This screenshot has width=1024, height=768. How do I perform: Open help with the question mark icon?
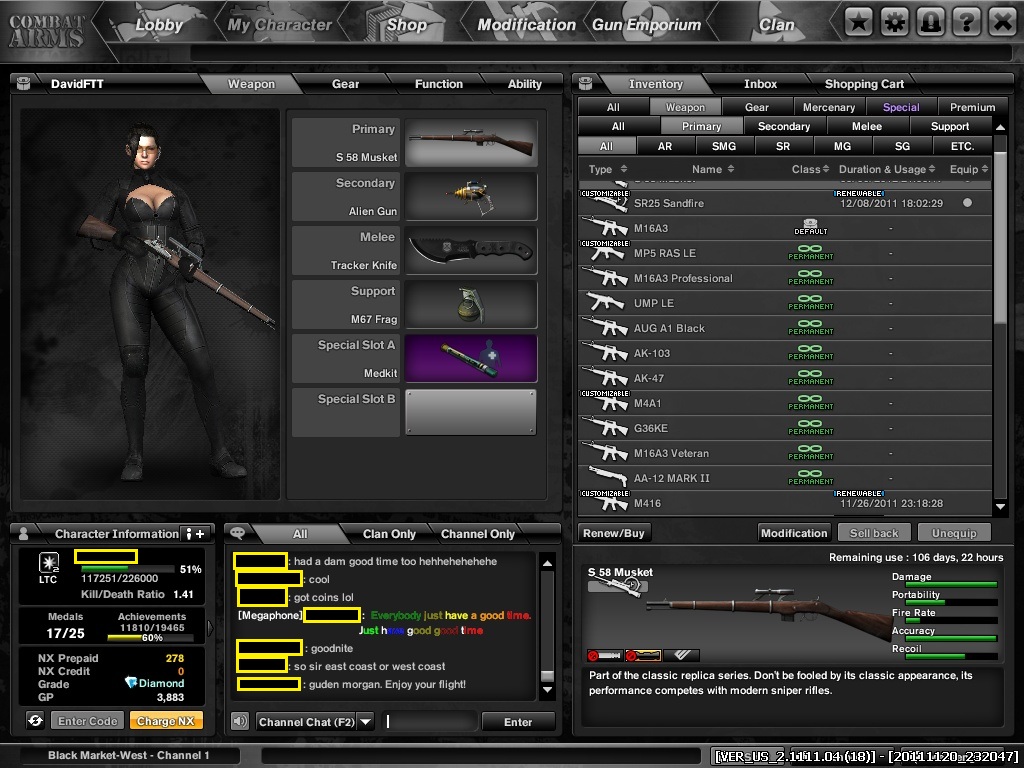coord(966,23)
